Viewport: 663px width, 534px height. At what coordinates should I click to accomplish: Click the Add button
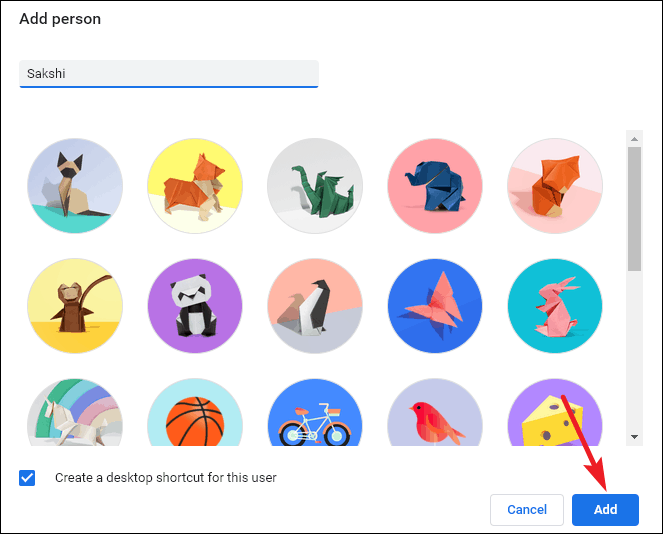pos(605,509)
